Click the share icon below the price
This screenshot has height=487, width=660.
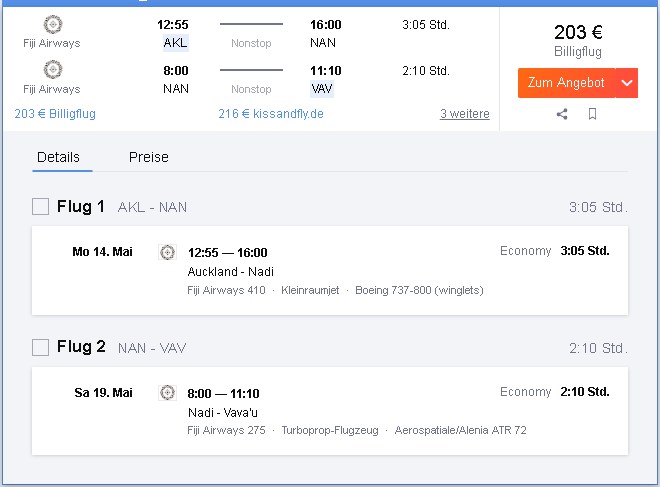click(x=562, y=114)
